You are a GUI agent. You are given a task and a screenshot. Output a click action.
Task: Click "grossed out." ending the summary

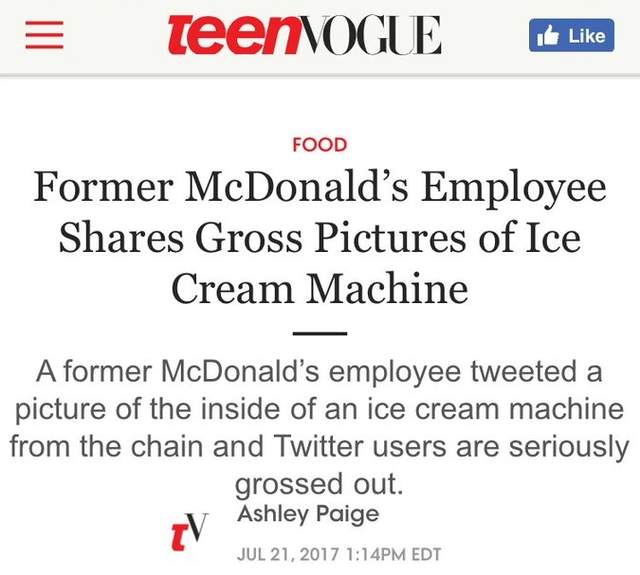tap(319, 483)
